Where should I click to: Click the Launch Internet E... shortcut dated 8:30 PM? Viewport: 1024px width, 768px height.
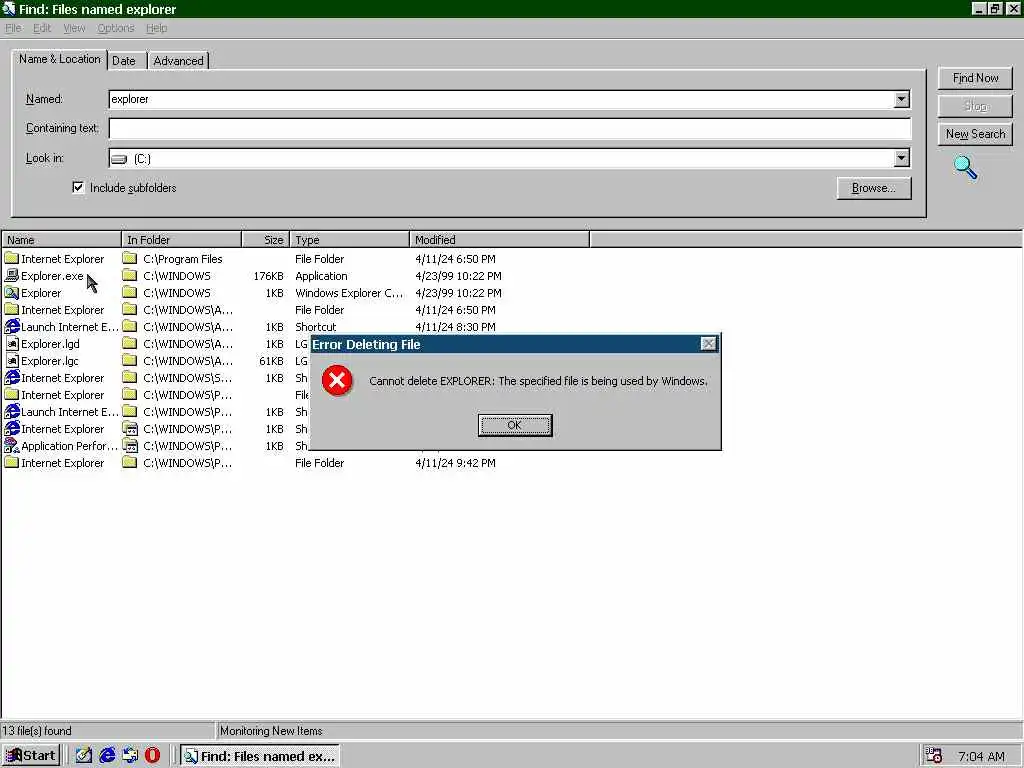pyautogui.click(x=69, y=327)
